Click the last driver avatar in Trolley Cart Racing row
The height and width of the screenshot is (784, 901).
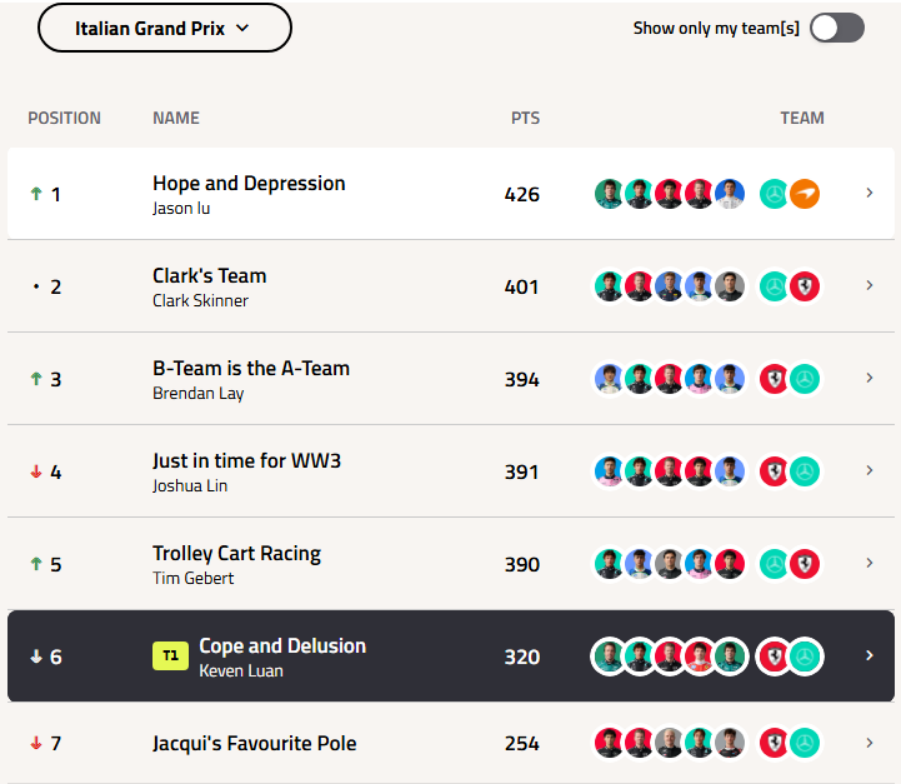coord(730,564)
